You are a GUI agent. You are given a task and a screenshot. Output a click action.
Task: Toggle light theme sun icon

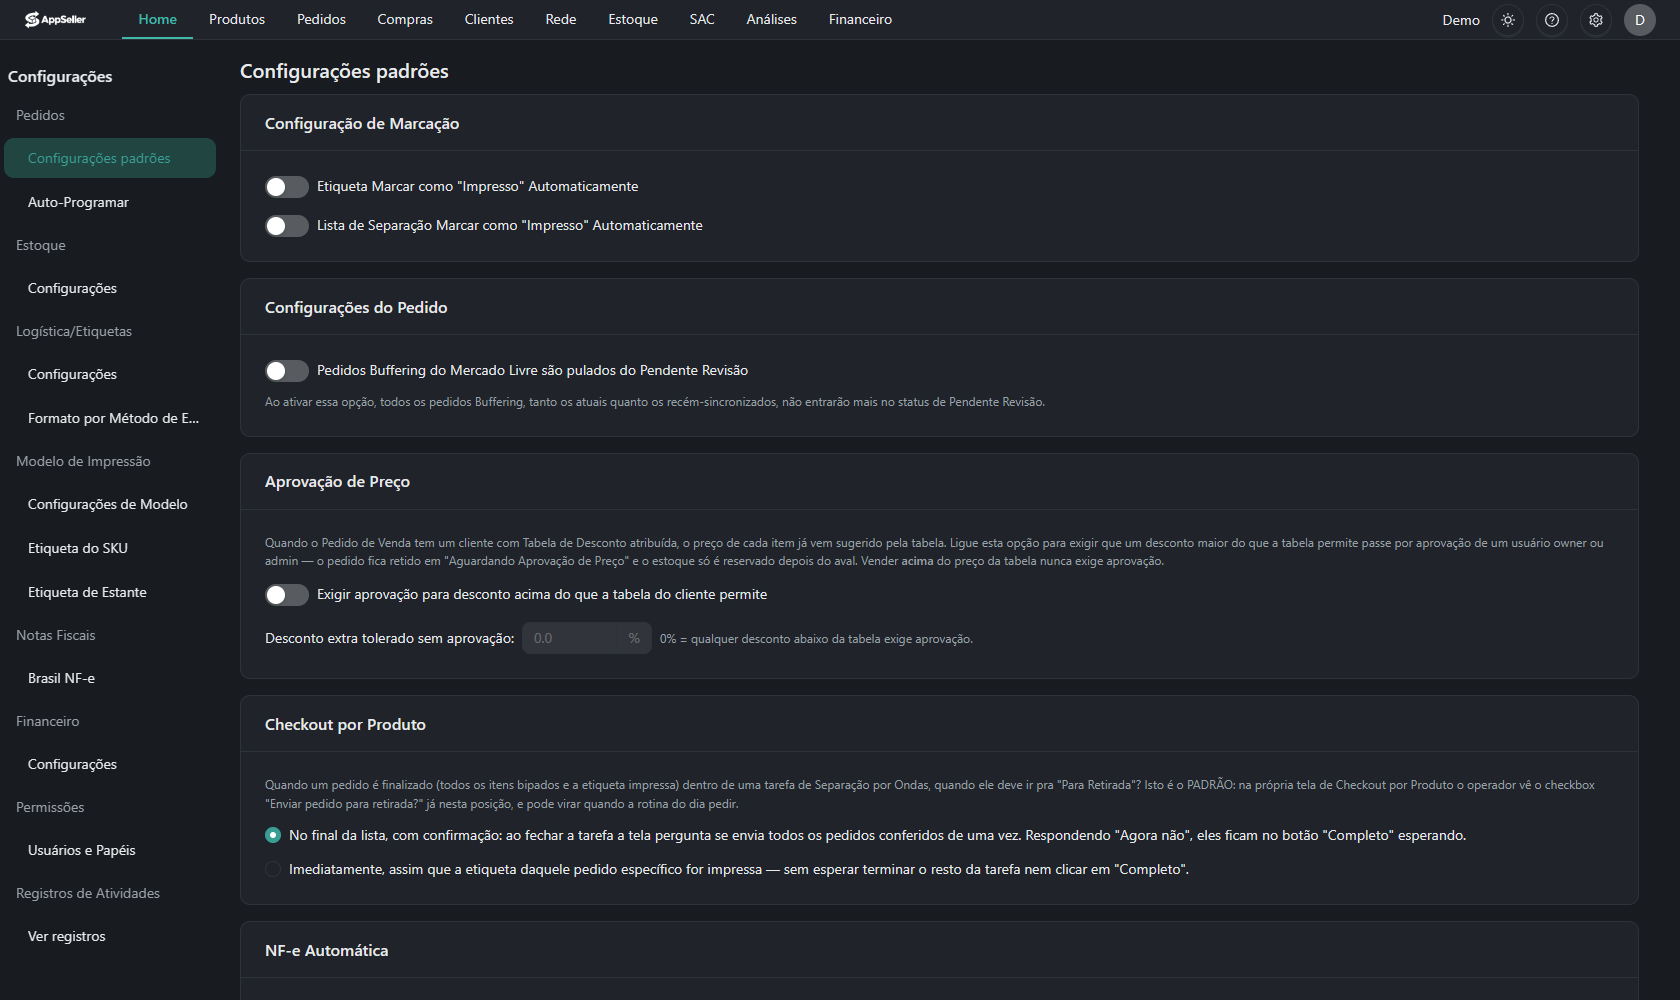click(x=1508, y=20)
